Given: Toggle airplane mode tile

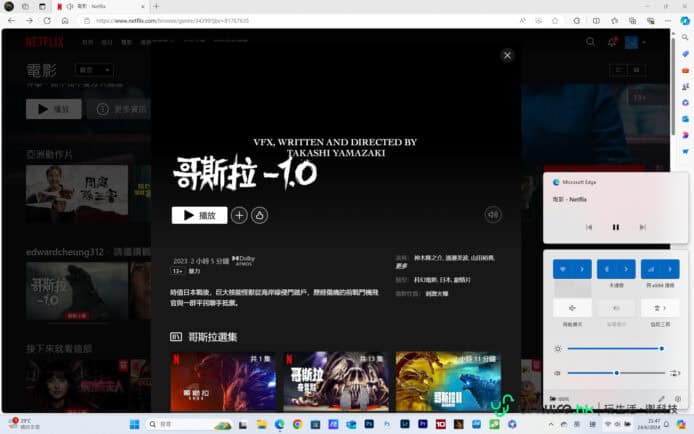Looking at the screenshot, I should [572, 309].
